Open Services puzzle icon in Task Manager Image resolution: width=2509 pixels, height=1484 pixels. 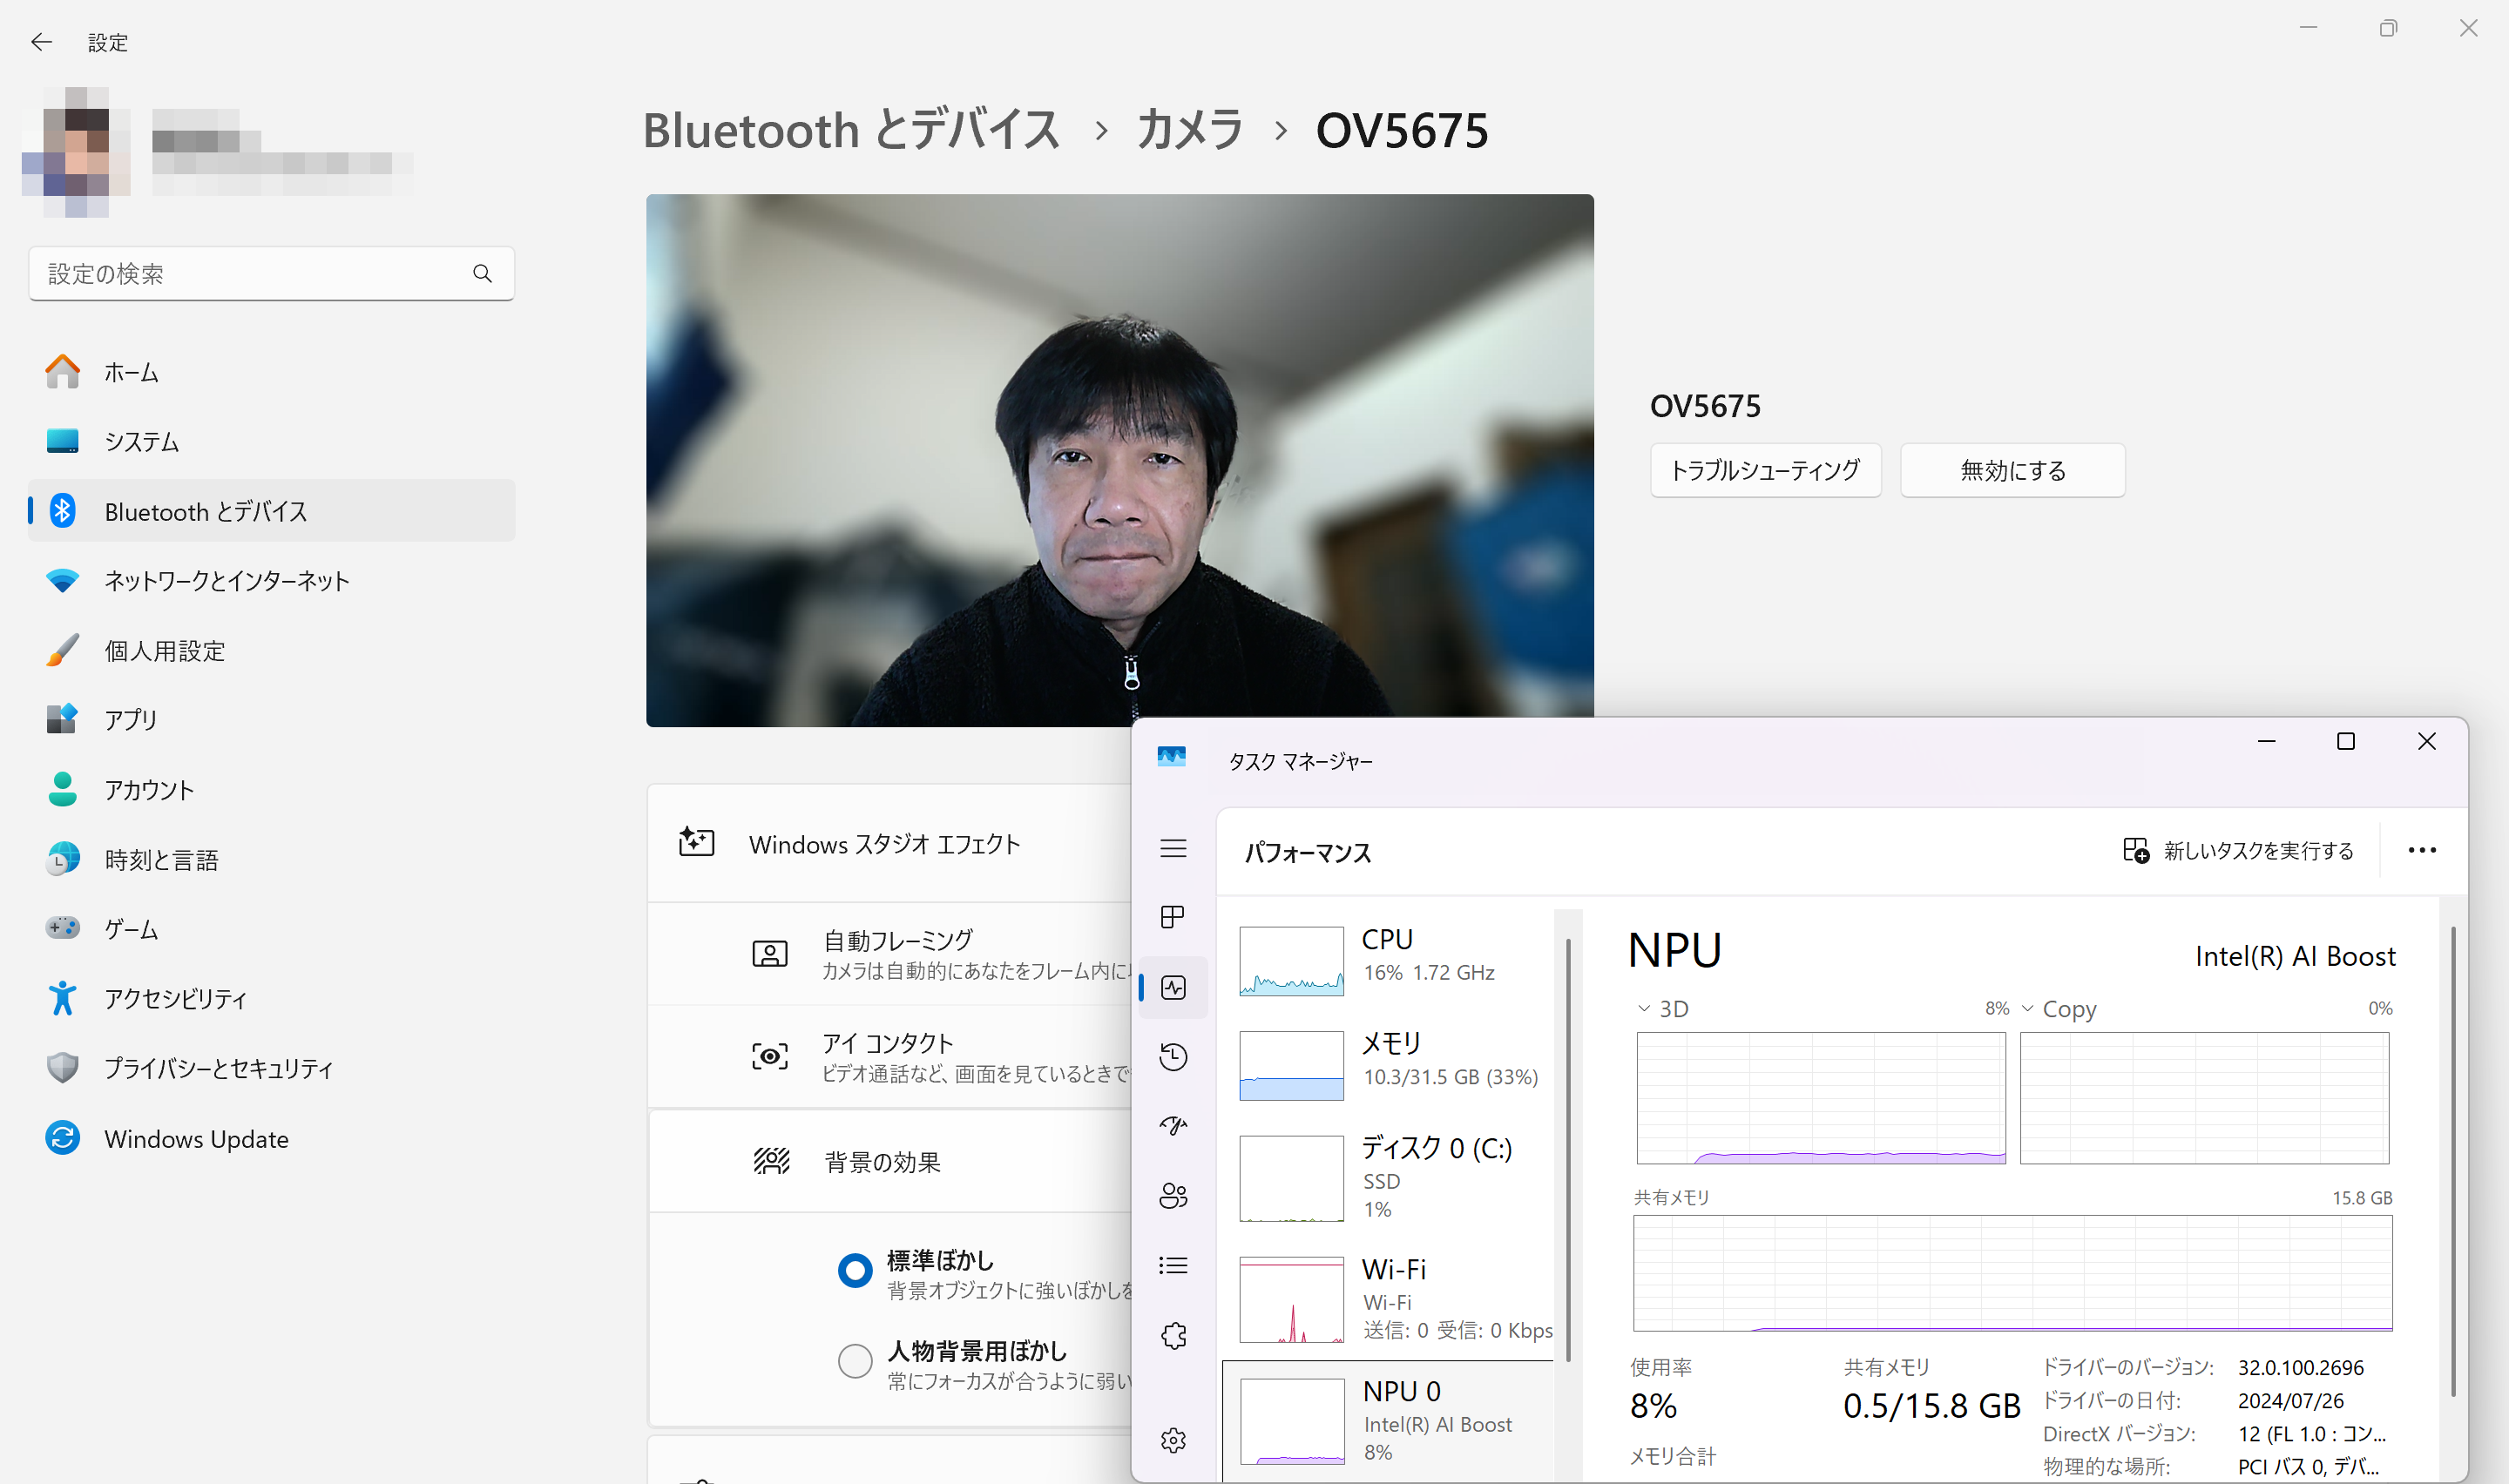point(1173,1336)
